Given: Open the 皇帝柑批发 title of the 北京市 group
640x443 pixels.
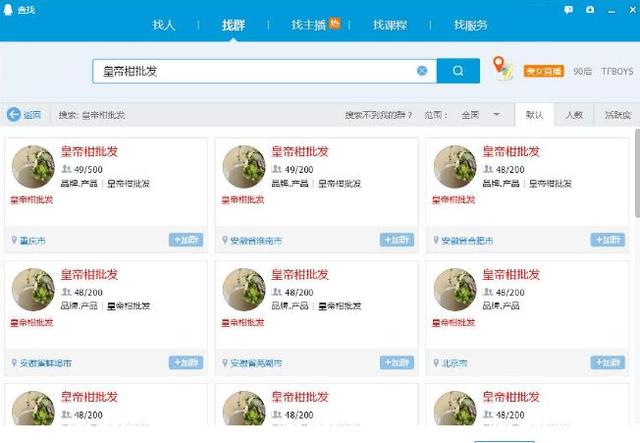Looking at the screenshot, I should (511, 274).
